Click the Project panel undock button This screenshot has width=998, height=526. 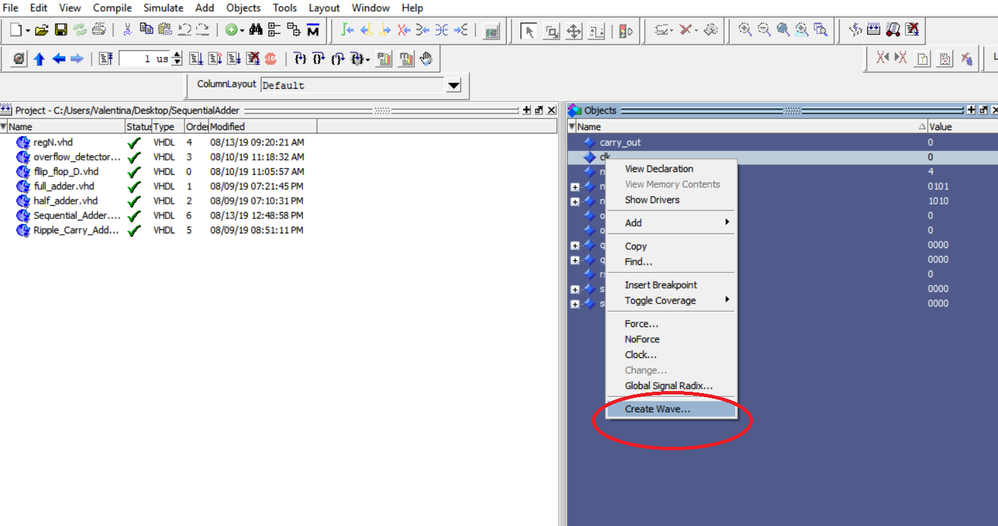539,110
